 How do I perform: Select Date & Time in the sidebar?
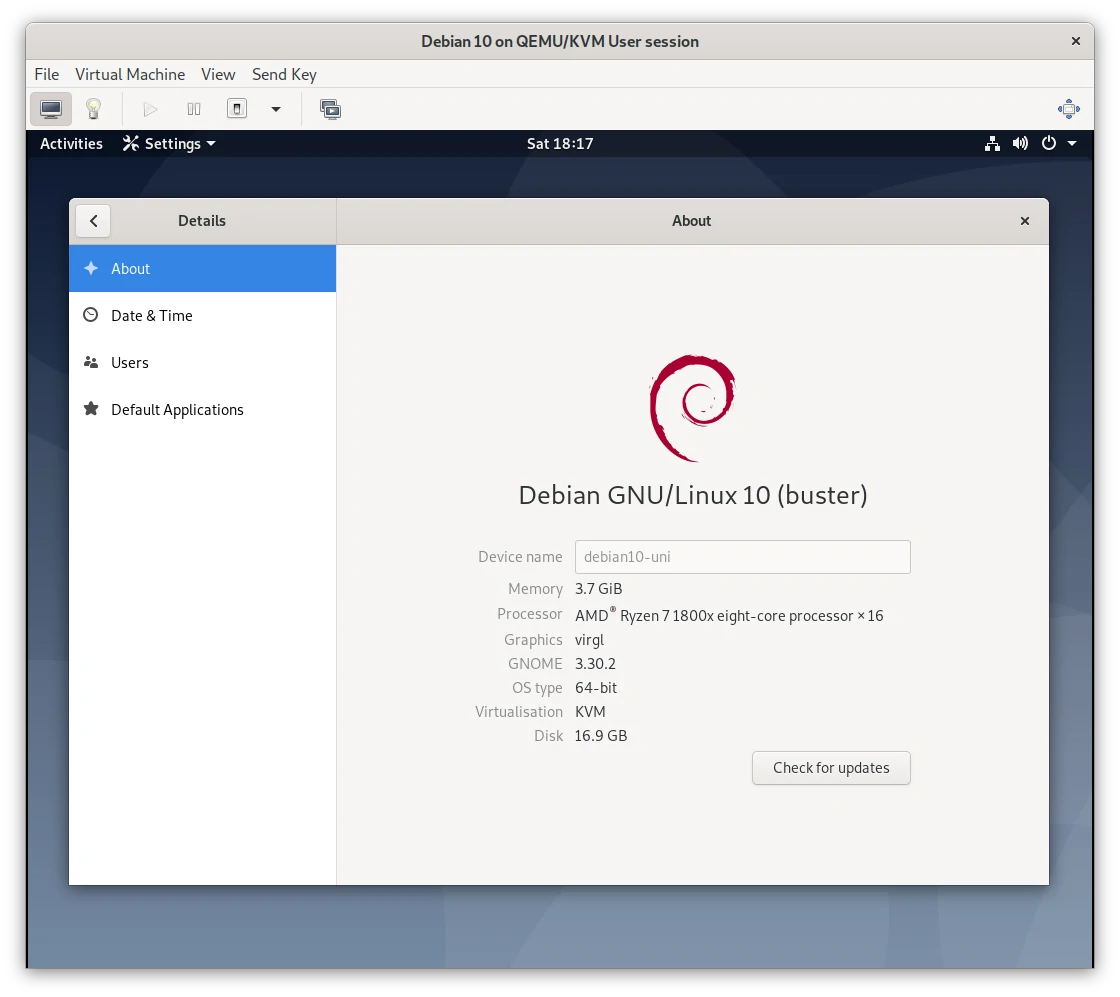pyautogui.click(x=202, y=316)
